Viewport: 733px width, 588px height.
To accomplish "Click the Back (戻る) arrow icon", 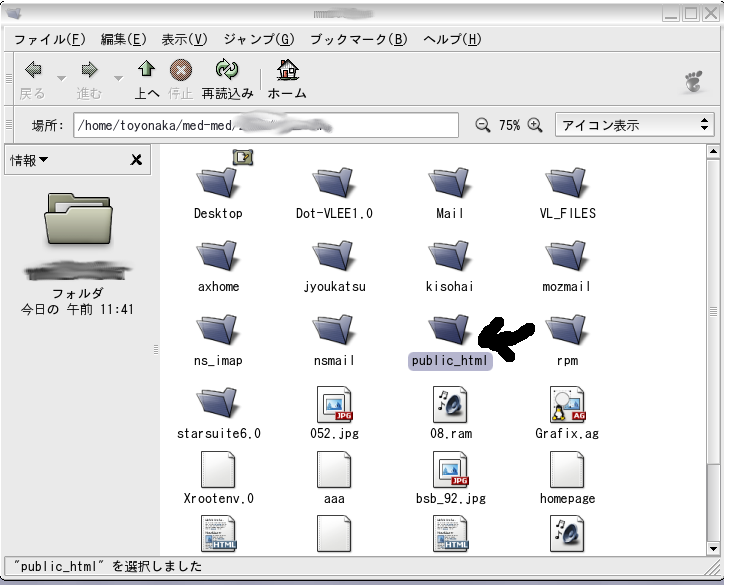I will tap(33, 70).
